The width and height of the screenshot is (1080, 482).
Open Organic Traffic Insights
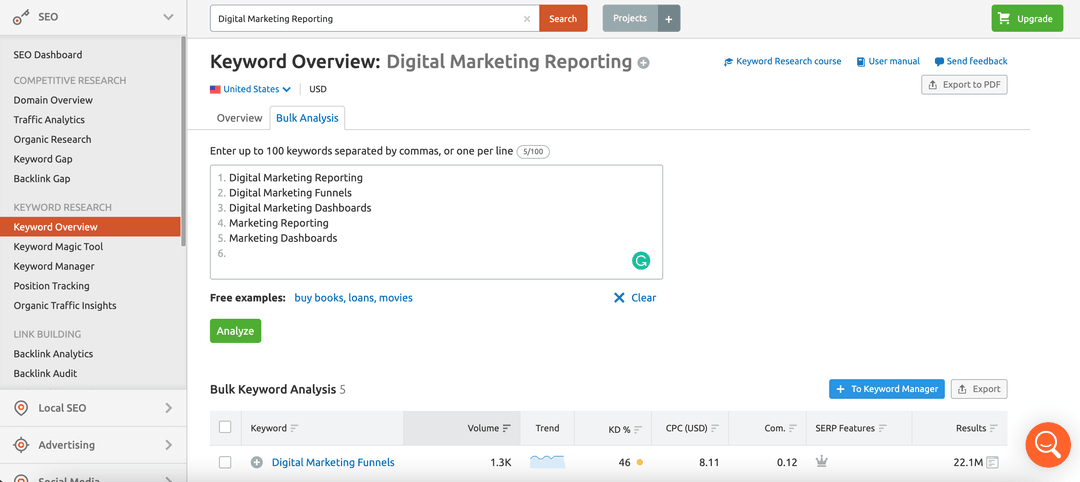pyautogui.click(x=65, y=305)
